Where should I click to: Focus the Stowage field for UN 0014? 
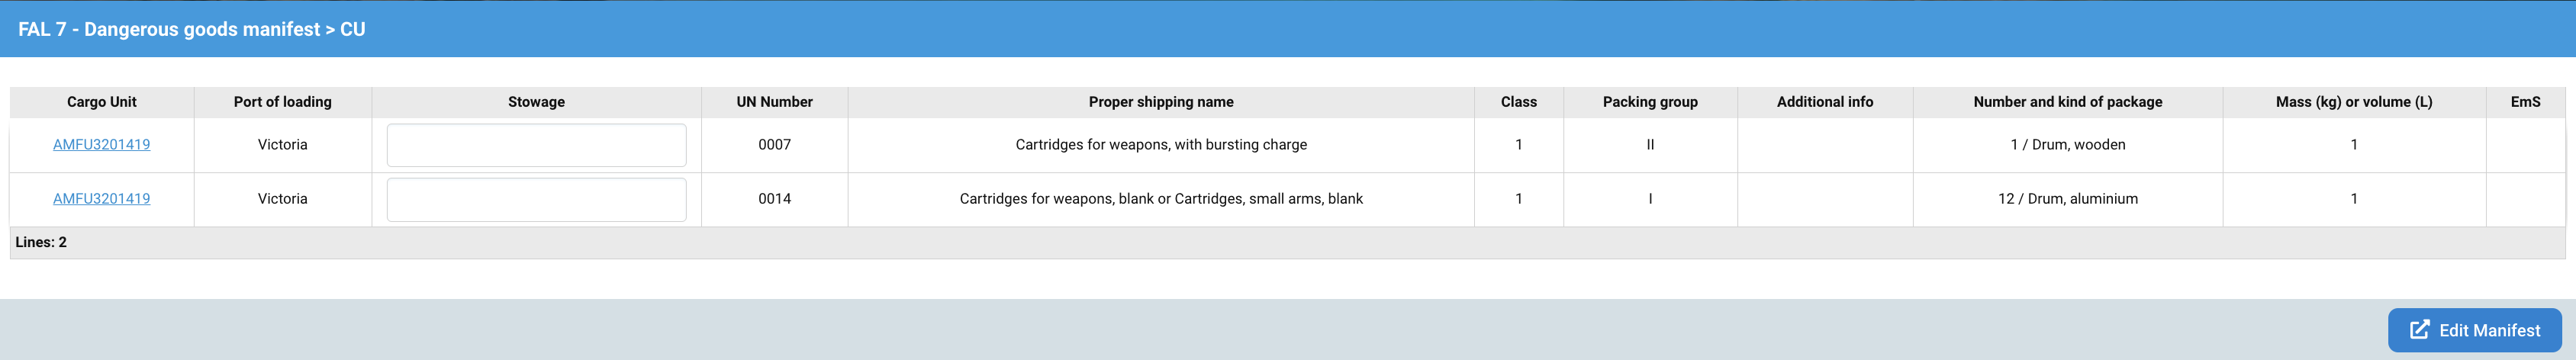[536, 199]
